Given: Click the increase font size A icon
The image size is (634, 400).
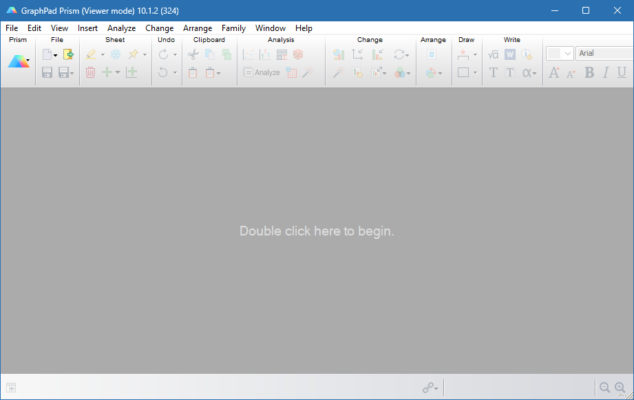Looking at the screenshot, I should coord(554,72).
